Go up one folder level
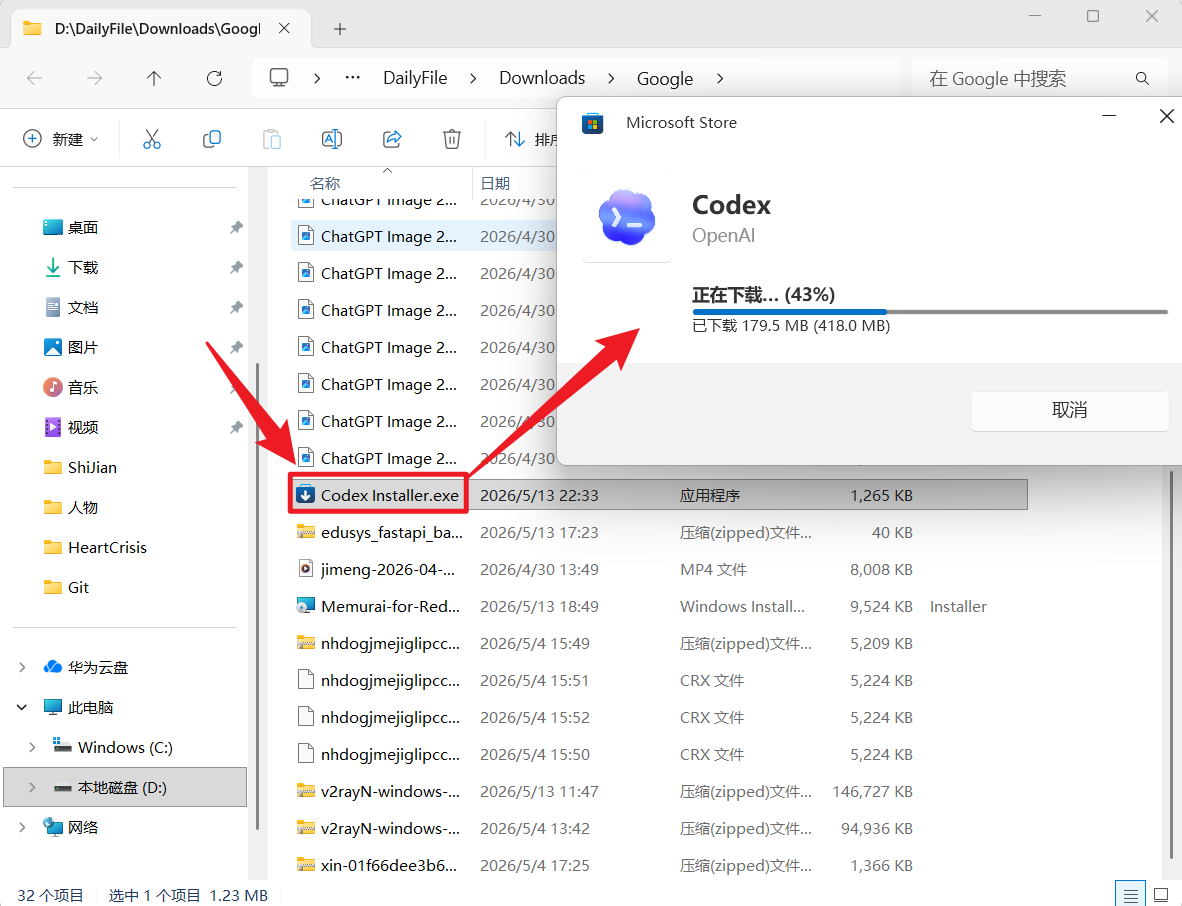 (154, 78)
